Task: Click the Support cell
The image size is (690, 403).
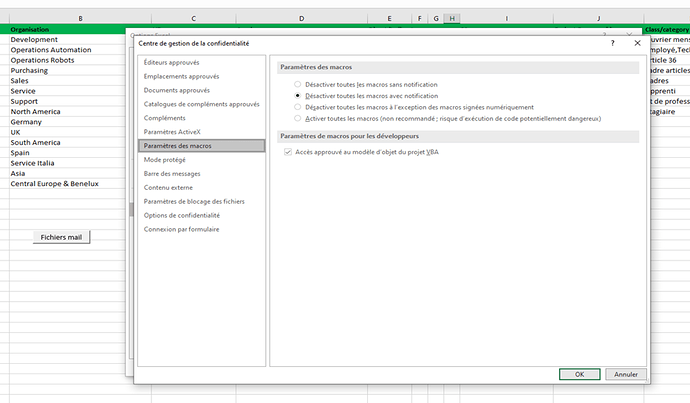Action: coord(67,101)
